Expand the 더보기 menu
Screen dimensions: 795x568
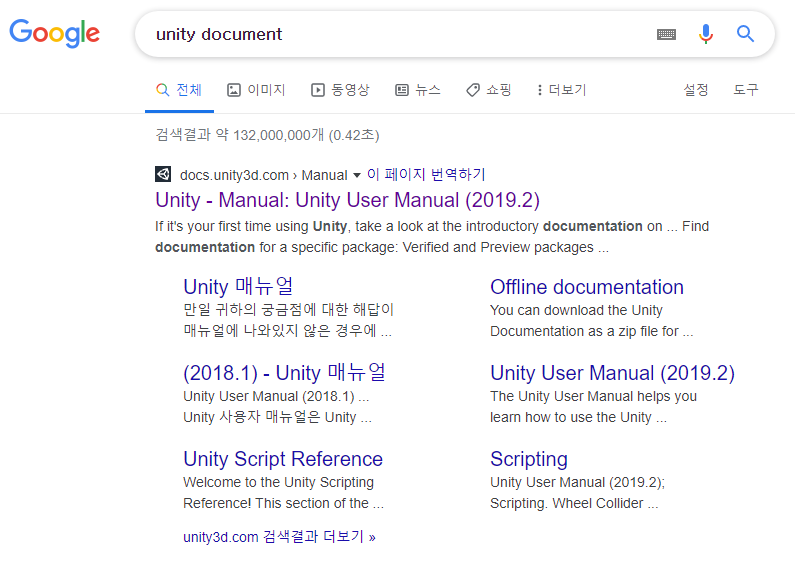(561, 90)
